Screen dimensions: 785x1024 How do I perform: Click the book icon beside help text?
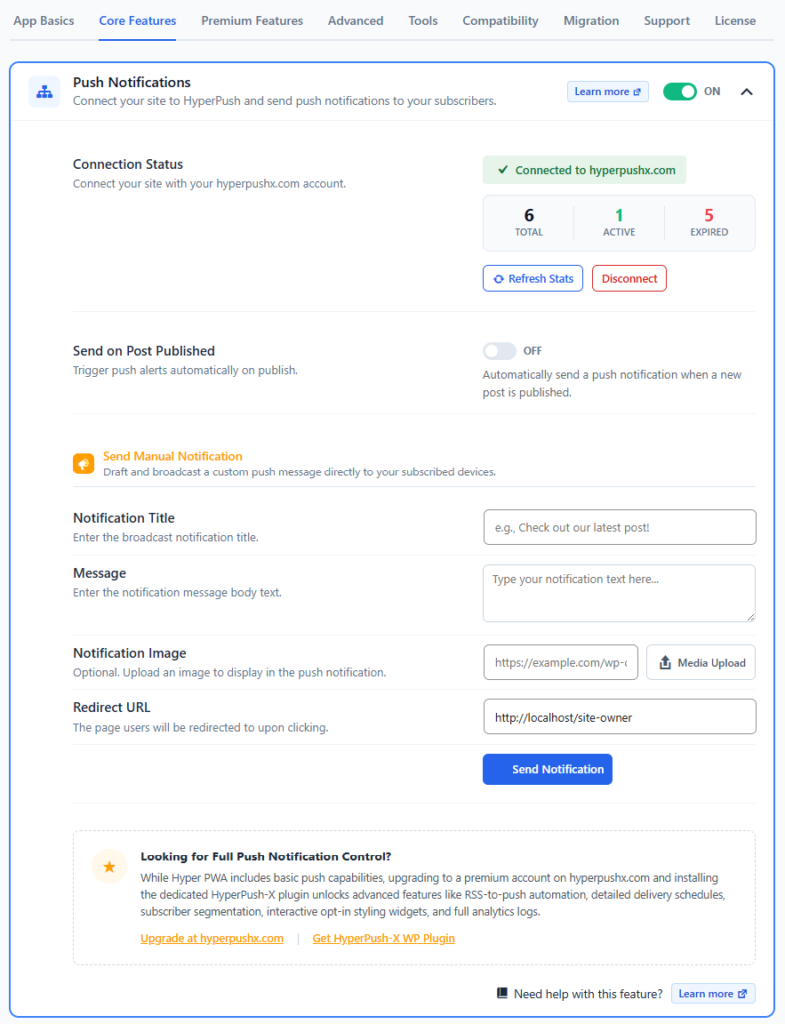pos(502,993)
